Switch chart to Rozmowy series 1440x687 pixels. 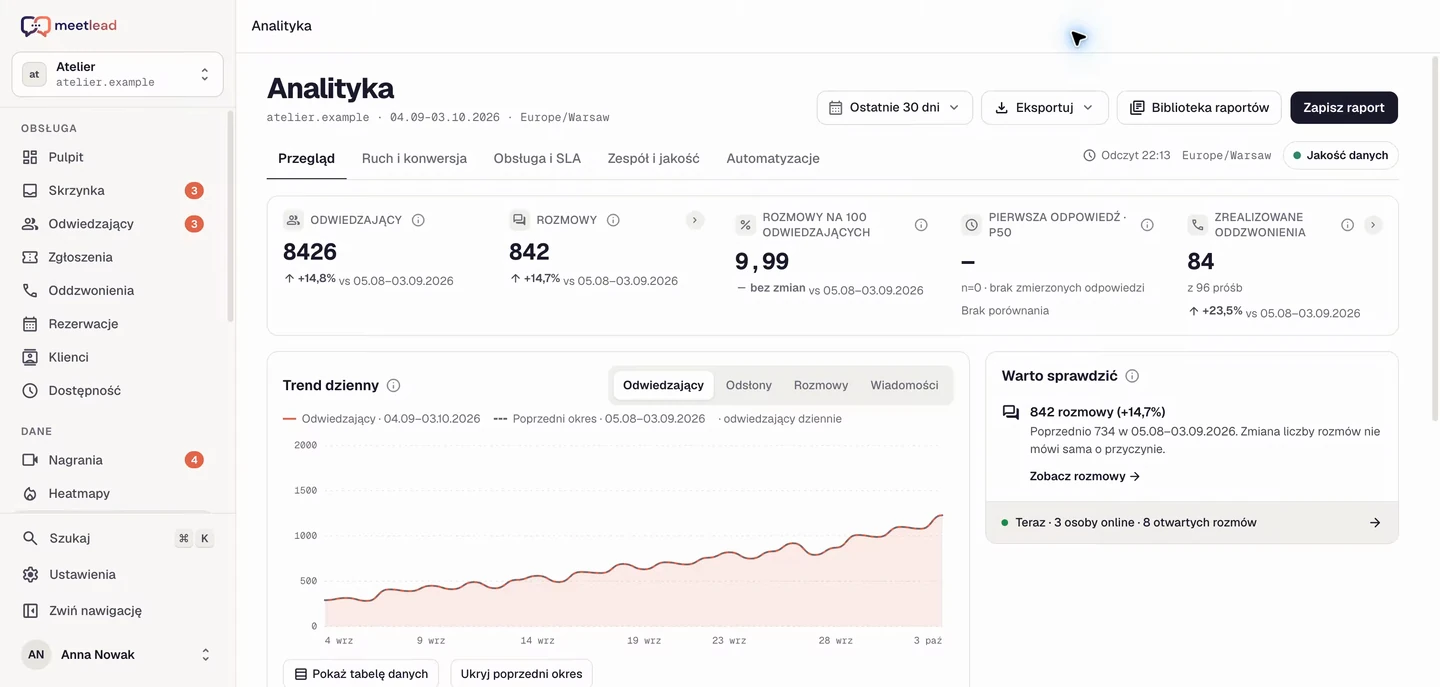pos(821,385)
